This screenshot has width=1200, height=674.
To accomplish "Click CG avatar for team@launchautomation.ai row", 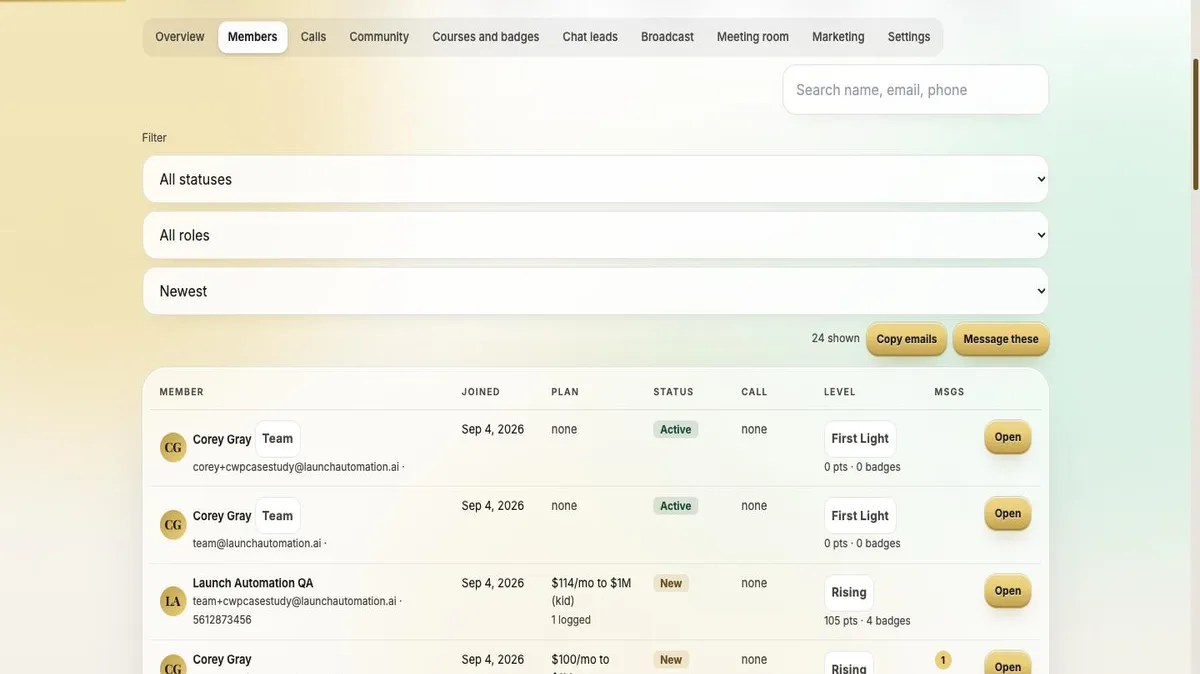I will (x=173, y=524).
